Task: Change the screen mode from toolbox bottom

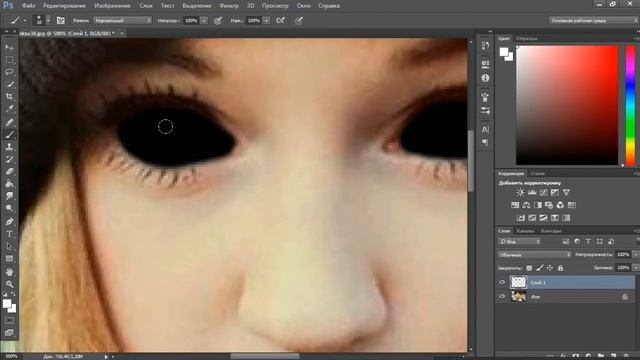Action: click(x=9, y=333)
